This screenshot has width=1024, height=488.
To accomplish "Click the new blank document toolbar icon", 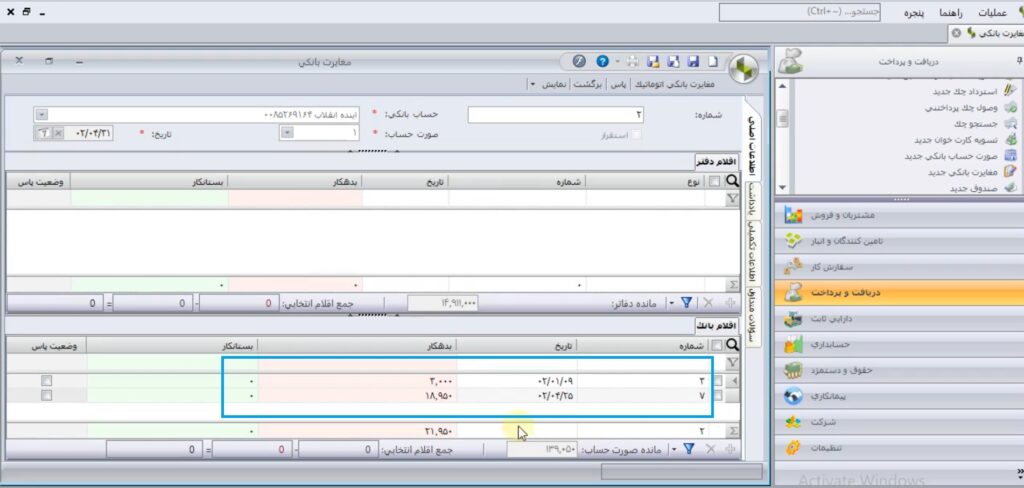I will (x=714, y=61).
